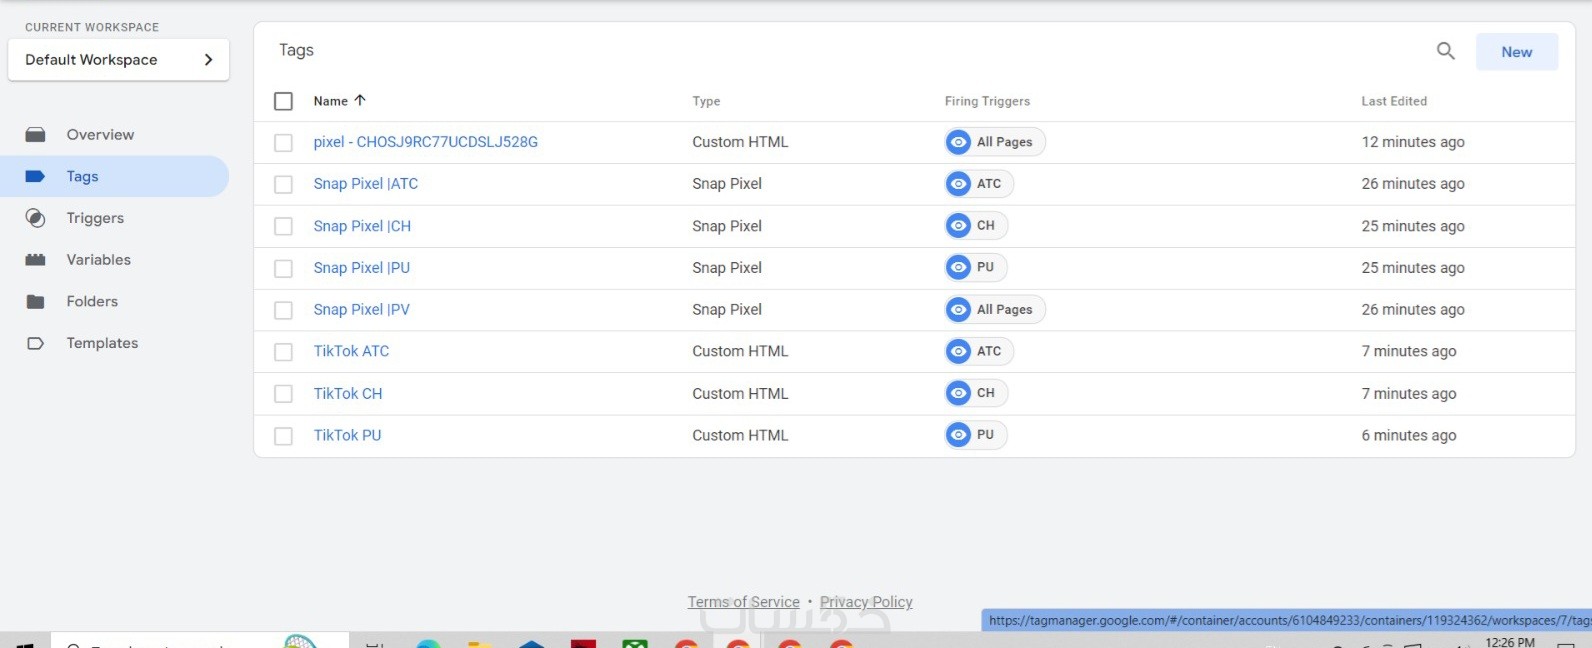
Task: Click the Type column header
Action: click(706, 101)
